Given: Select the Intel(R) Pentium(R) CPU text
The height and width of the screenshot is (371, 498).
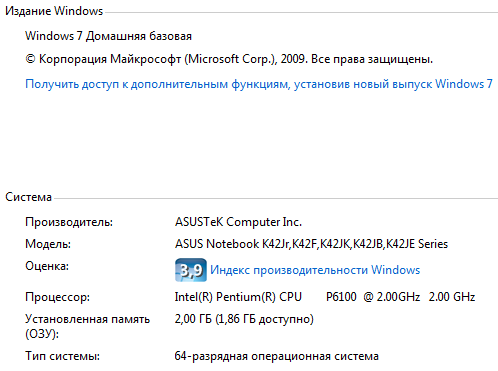Looking at the screenshot, I should pos(238,297).
